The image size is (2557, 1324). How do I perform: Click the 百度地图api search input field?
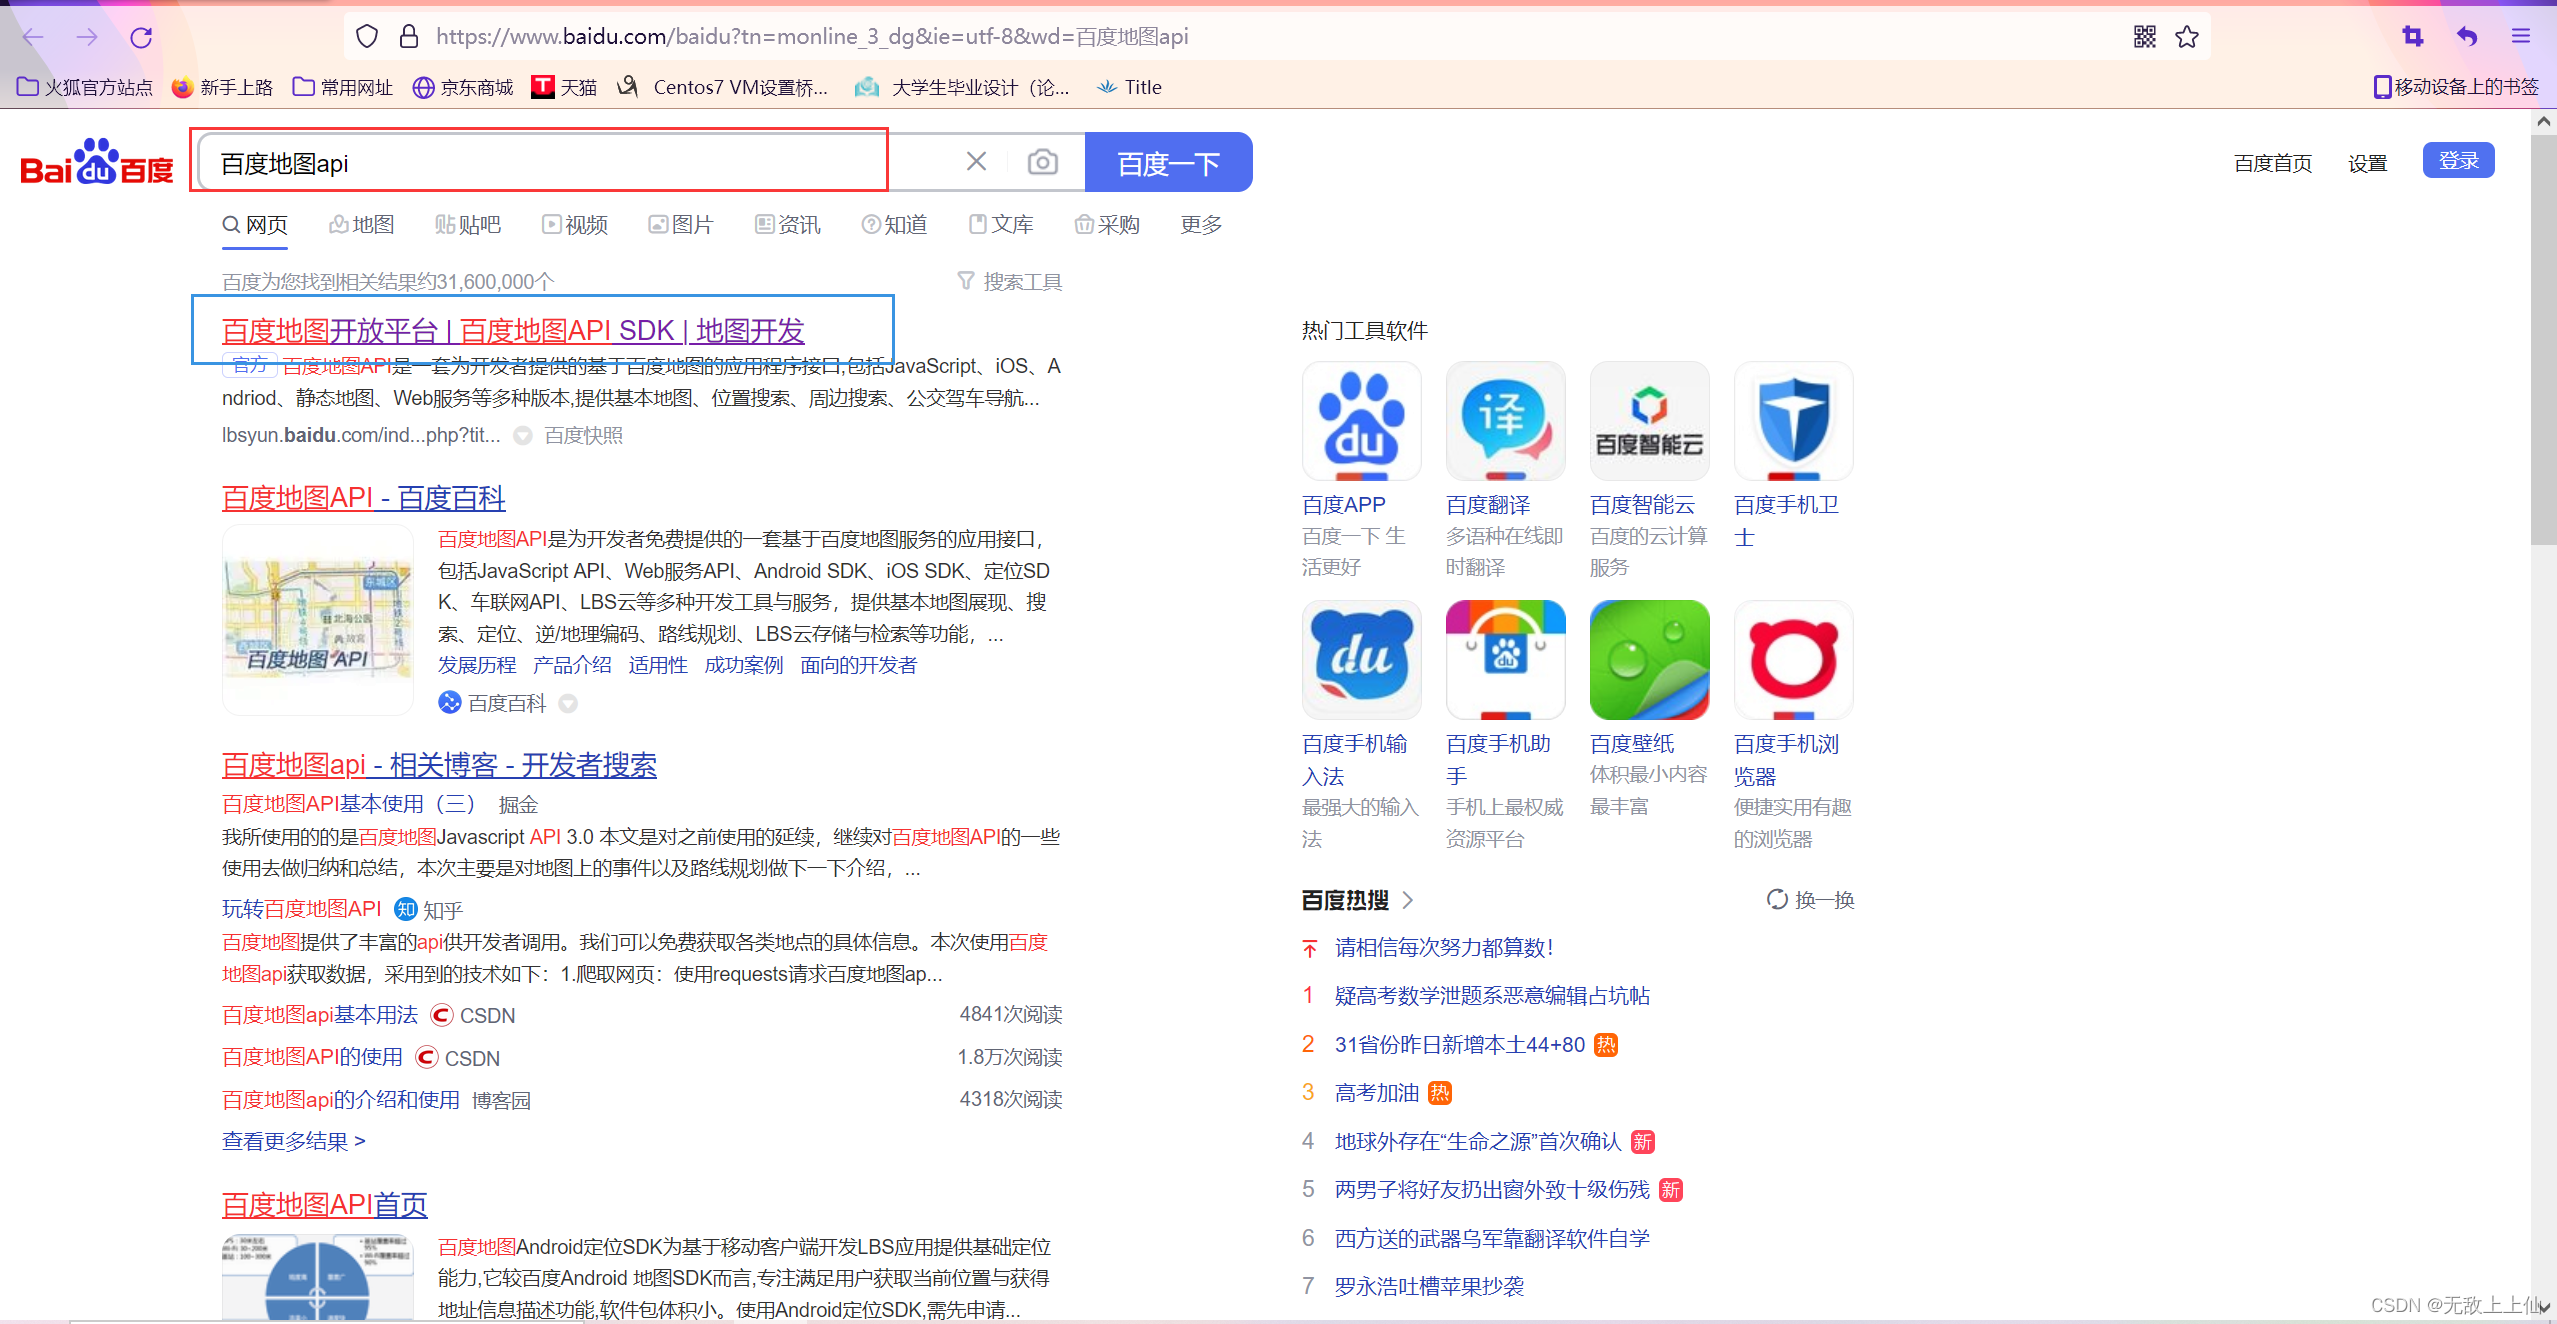click(560, 163)
